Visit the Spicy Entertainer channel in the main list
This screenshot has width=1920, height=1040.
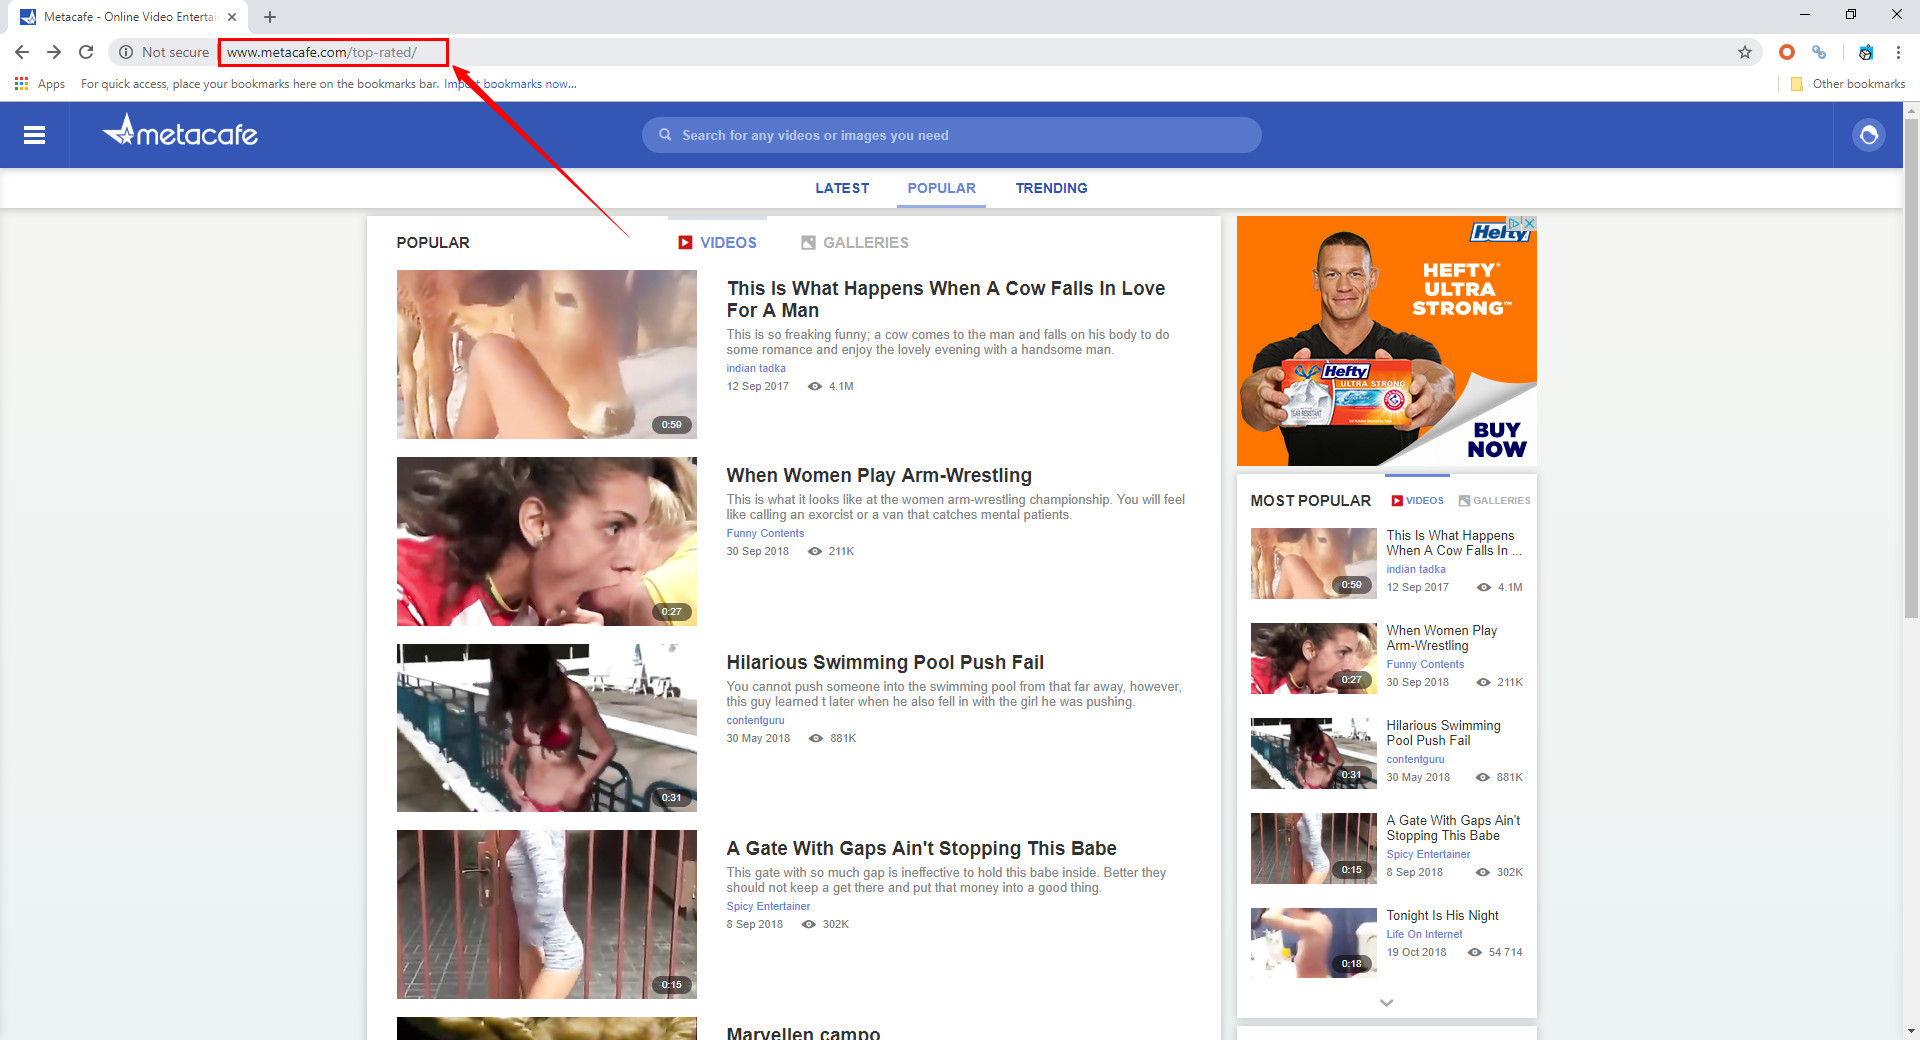pyautogui.click(x=768, y=906)
